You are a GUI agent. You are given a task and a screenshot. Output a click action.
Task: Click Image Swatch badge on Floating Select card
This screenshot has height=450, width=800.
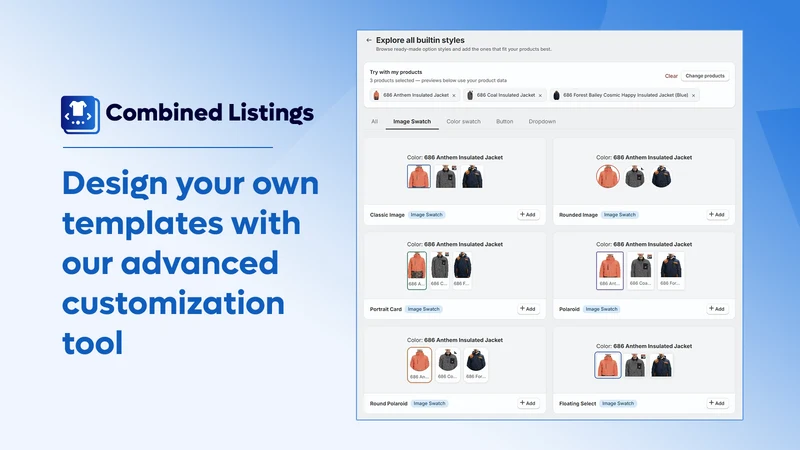click(618, 404)
